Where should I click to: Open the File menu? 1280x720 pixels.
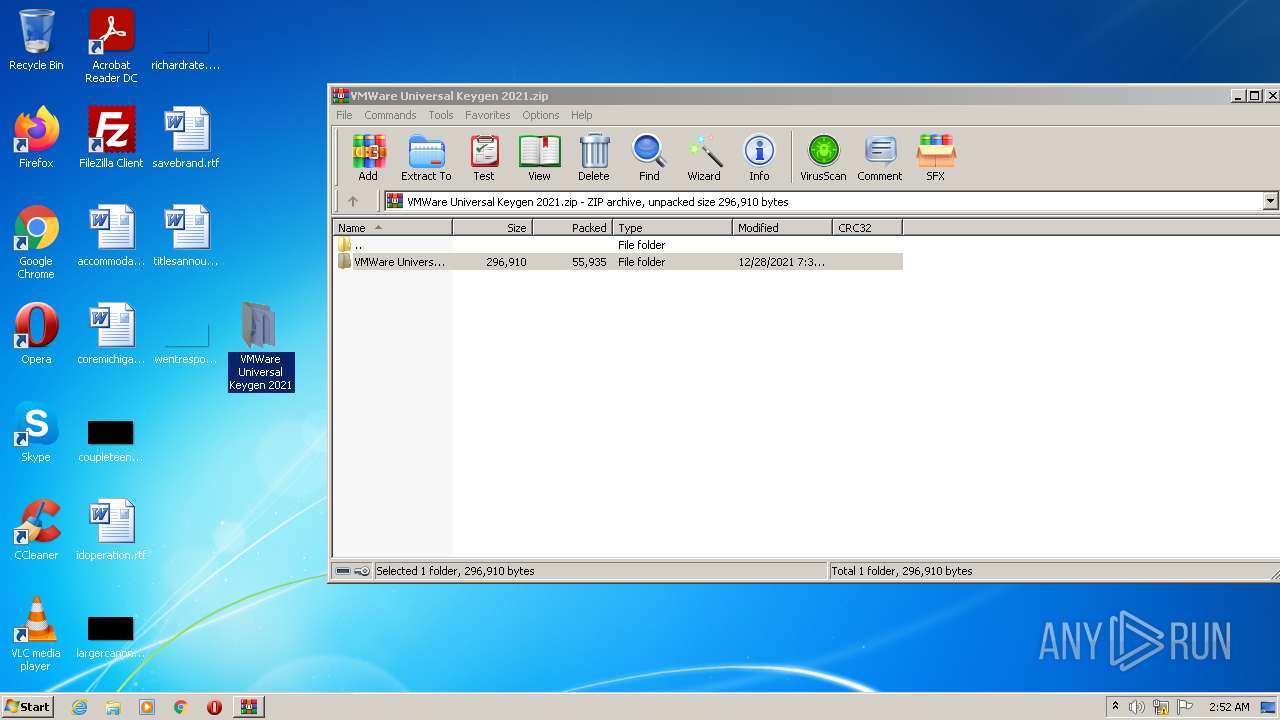[x=344, y=115]
